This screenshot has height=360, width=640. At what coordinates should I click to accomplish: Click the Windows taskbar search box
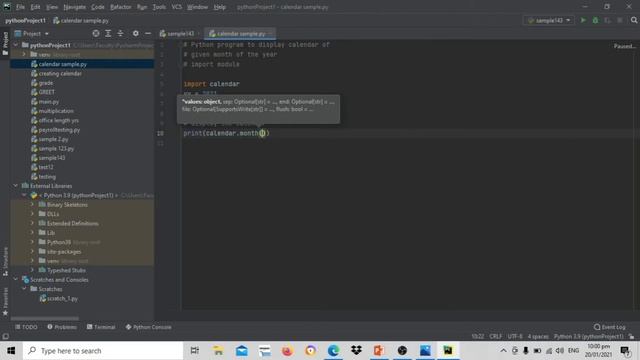[x=103, y=351]
